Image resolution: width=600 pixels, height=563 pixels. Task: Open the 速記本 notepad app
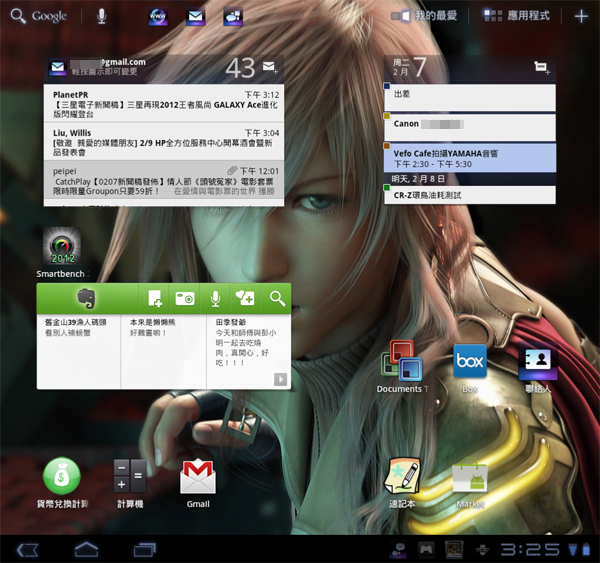coord(402,483)
